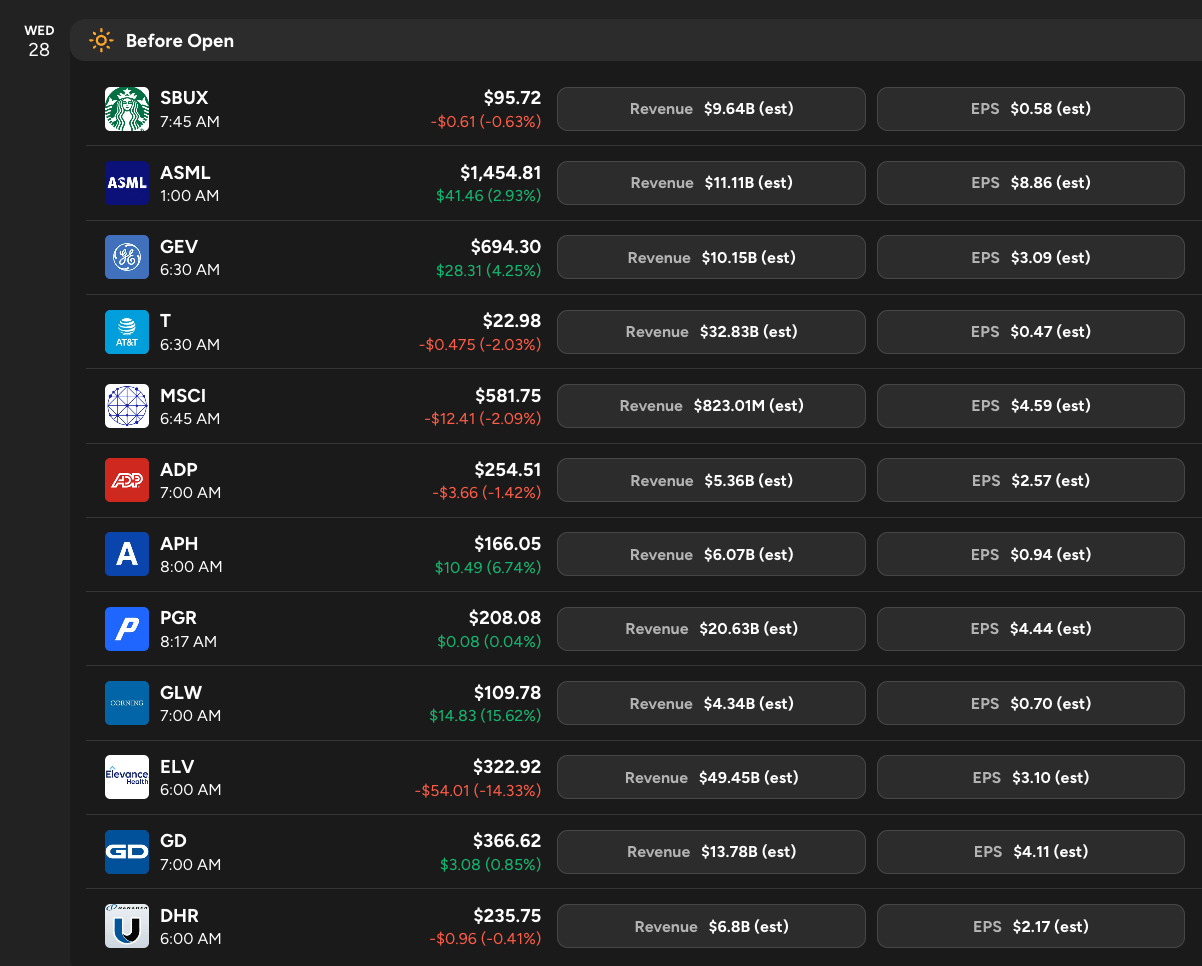Screen dimensions: 1202x966
Task: Click the Elevance Health logo icon
Action: 127,777
